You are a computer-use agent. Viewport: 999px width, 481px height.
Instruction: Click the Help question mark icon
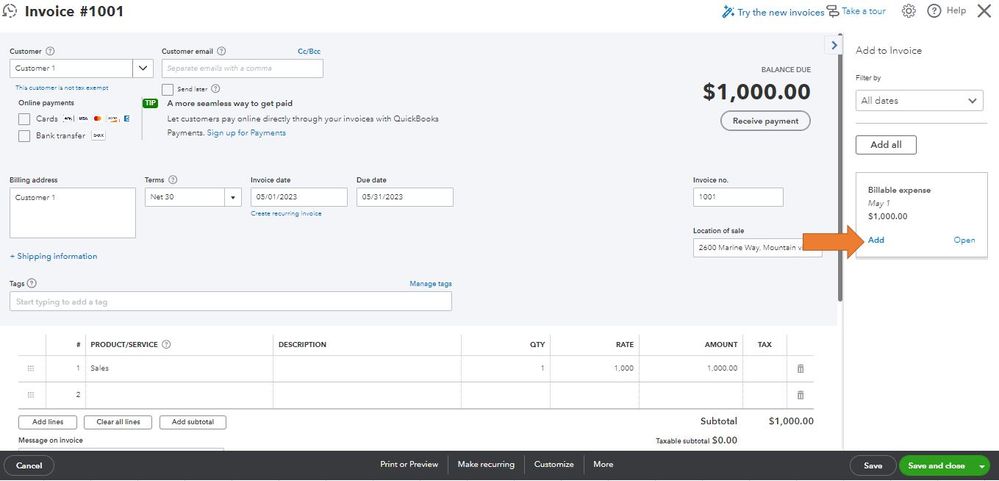[x=934, y=11]
